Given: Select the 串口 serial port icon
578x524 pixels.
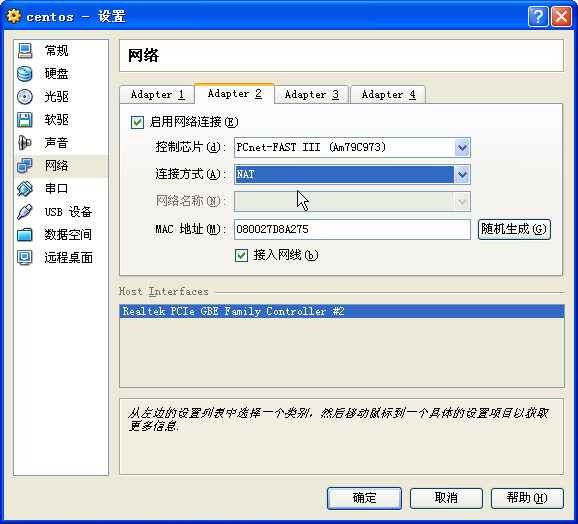Looking at the screenshot, I should 25,189.
